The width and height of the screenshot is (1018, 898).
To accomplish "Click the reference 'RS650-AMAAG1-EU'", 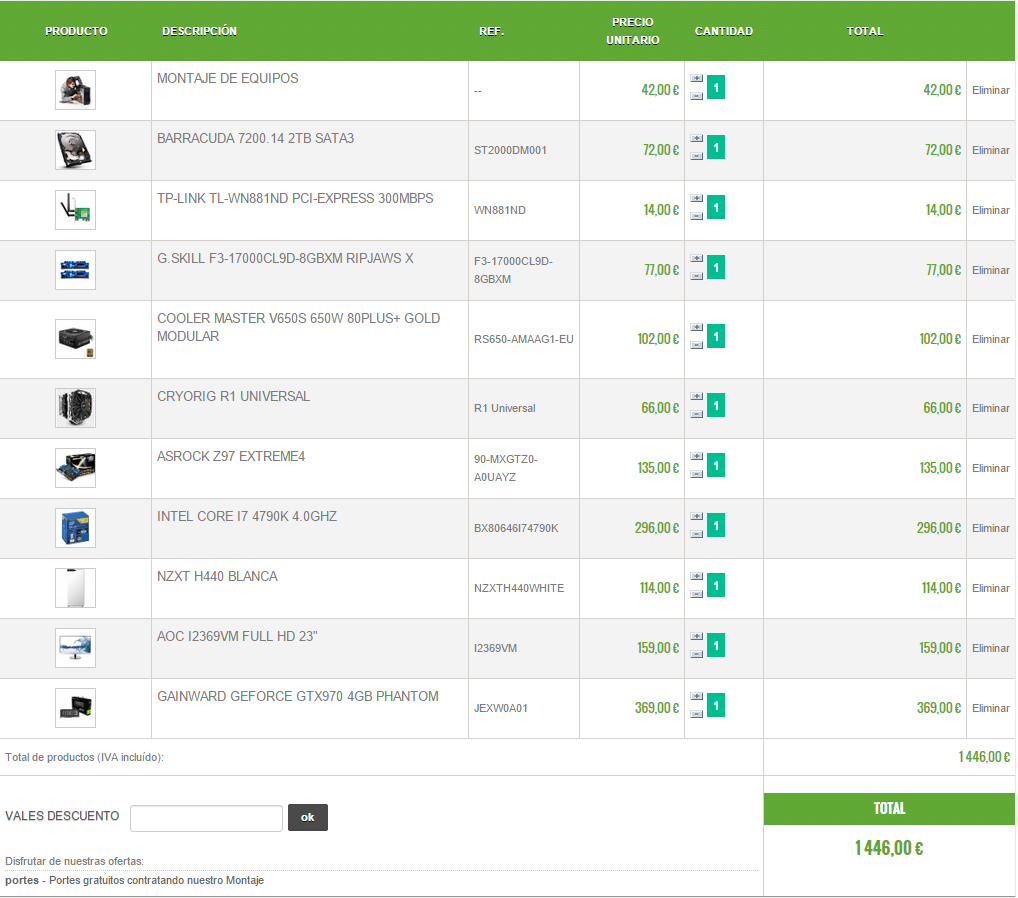I will (x=524, y=339).
